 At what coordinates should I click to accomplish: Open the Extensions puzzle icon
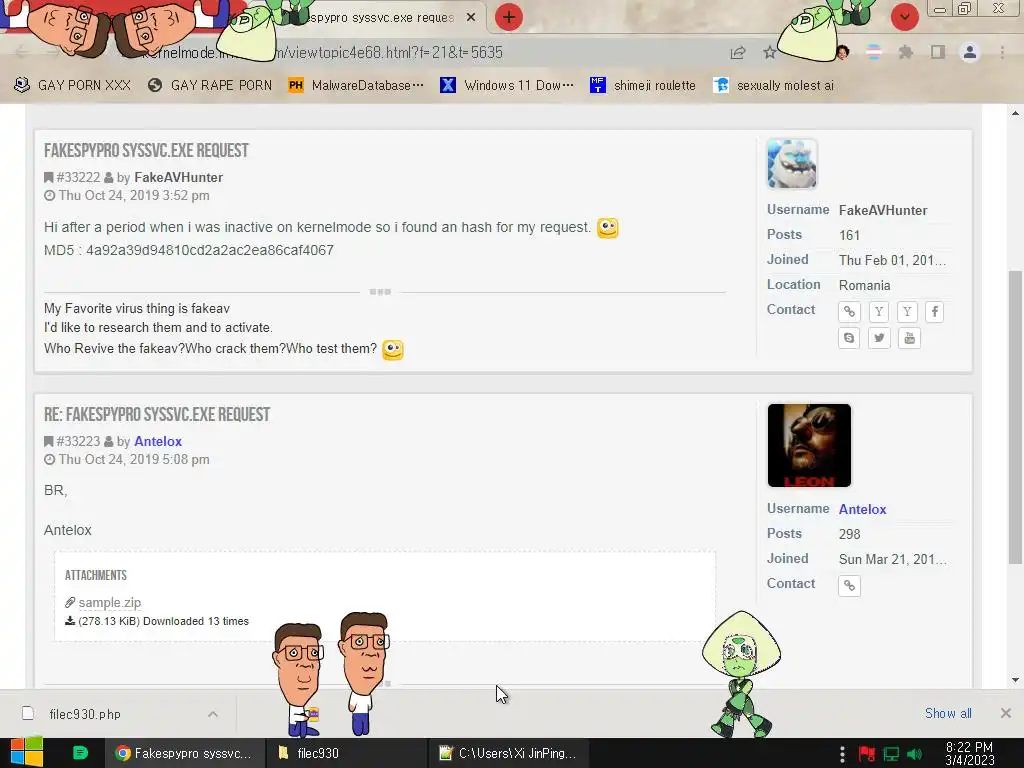906,52
